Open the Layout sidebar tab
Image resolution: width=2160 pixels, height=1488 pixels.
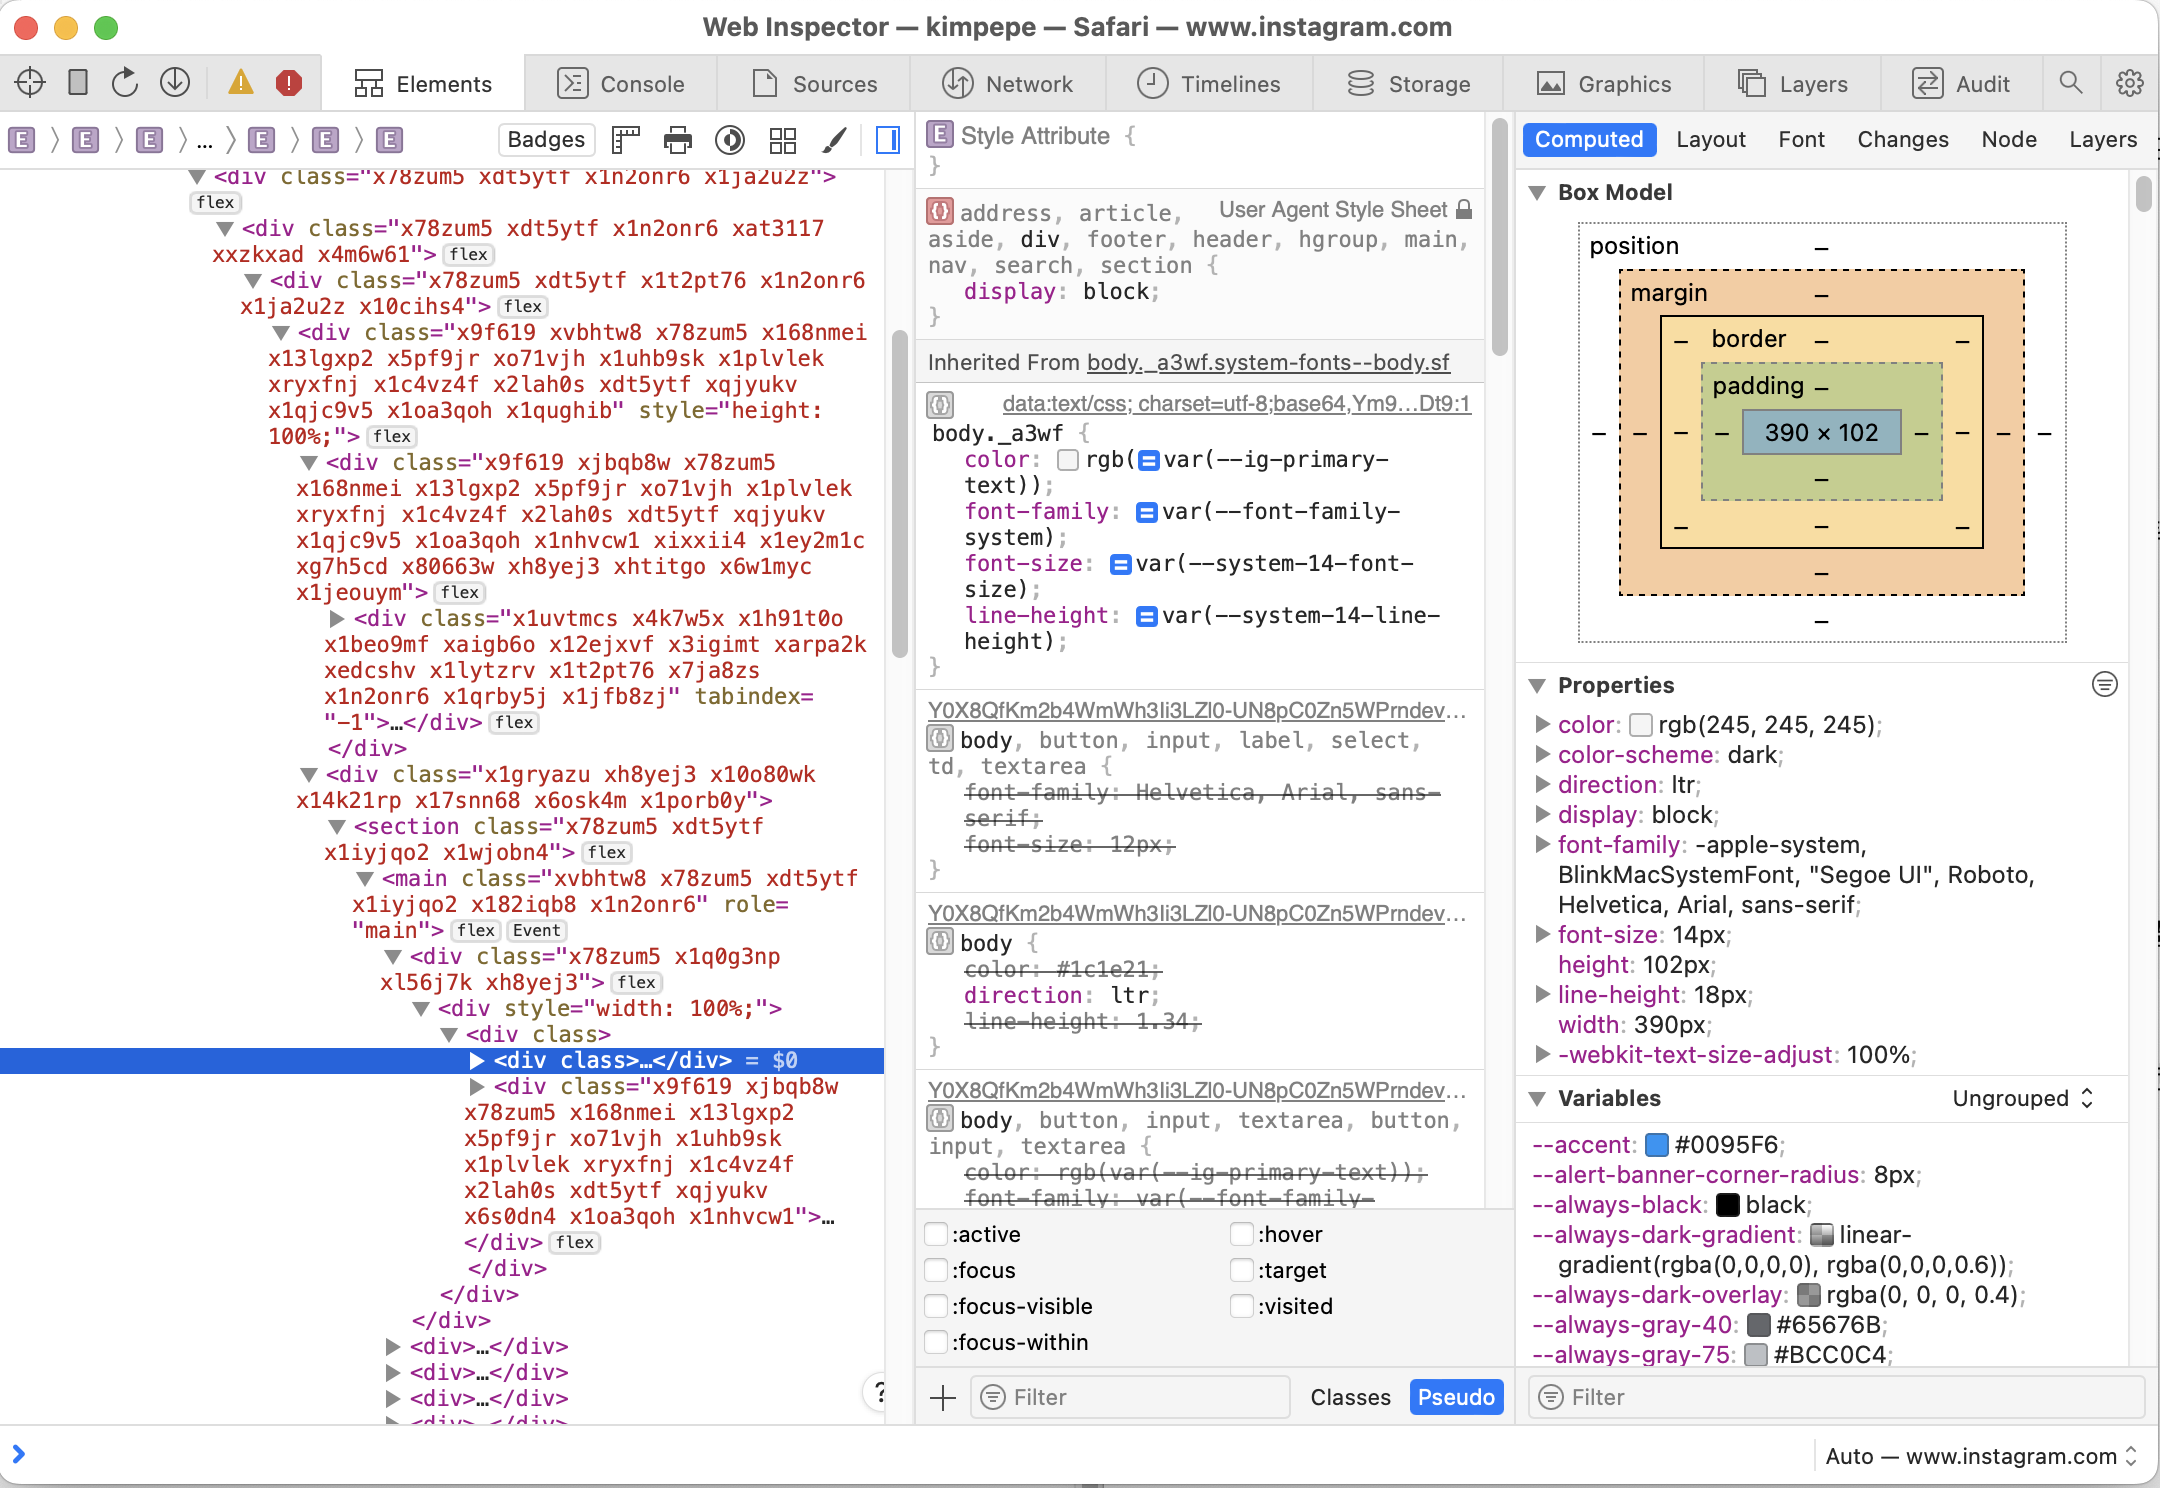[1710, 140]
